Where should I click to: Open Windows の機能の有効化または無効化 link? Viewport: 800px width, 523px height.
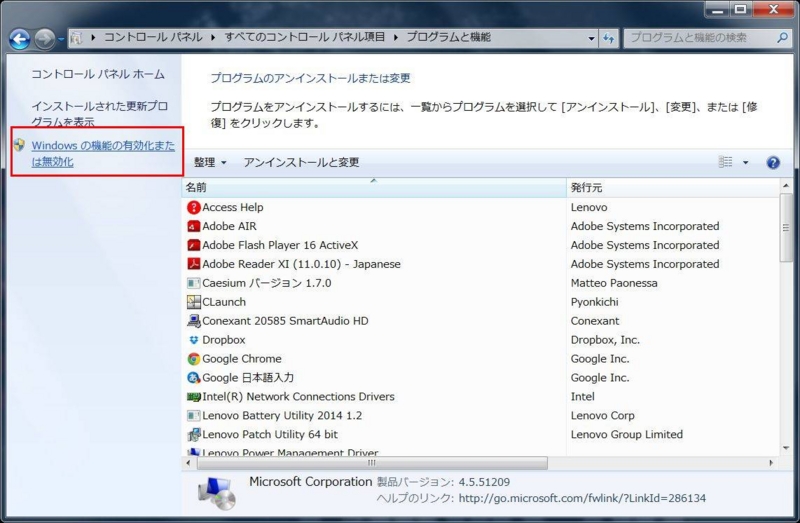click(x=103, y=154)
